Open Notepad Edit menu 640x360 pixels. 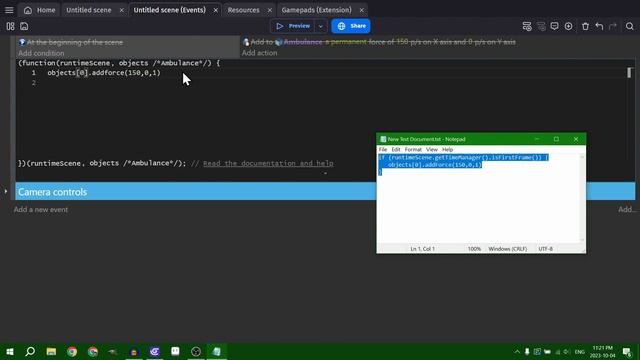click(396, 150)
